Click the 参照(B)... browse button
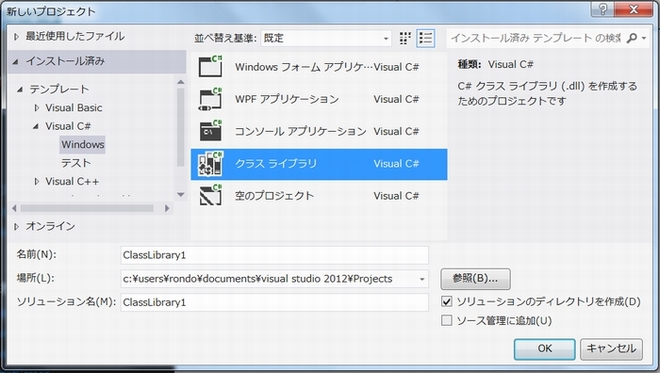Image resolution: width=660 pixels, height=373 pixels. click(475, 279)
